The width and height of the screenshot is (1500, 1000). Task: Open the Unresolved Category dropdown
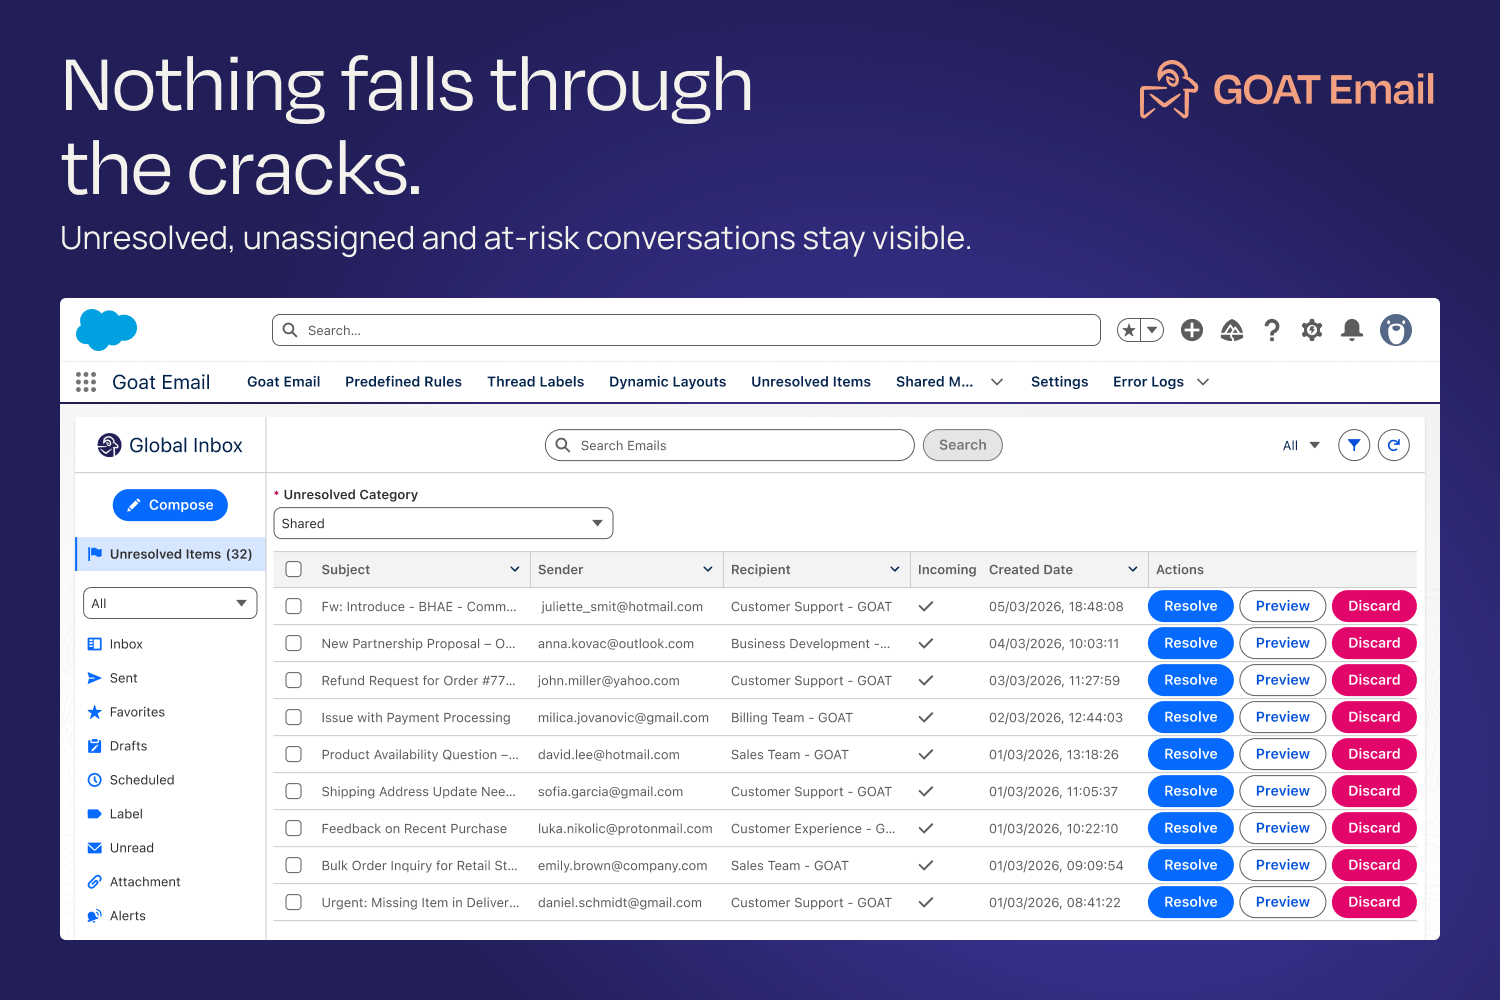coord(443,523)
